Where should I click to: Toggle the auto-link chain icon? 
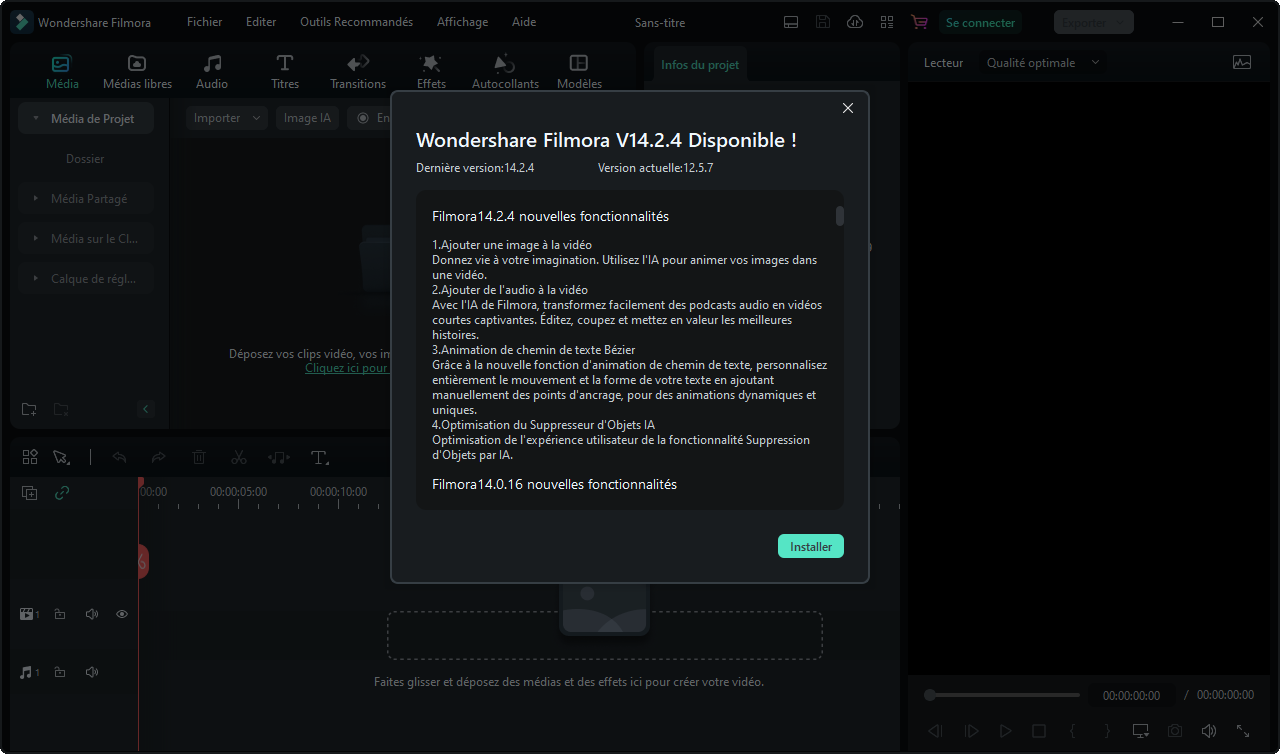click(62, 493)
